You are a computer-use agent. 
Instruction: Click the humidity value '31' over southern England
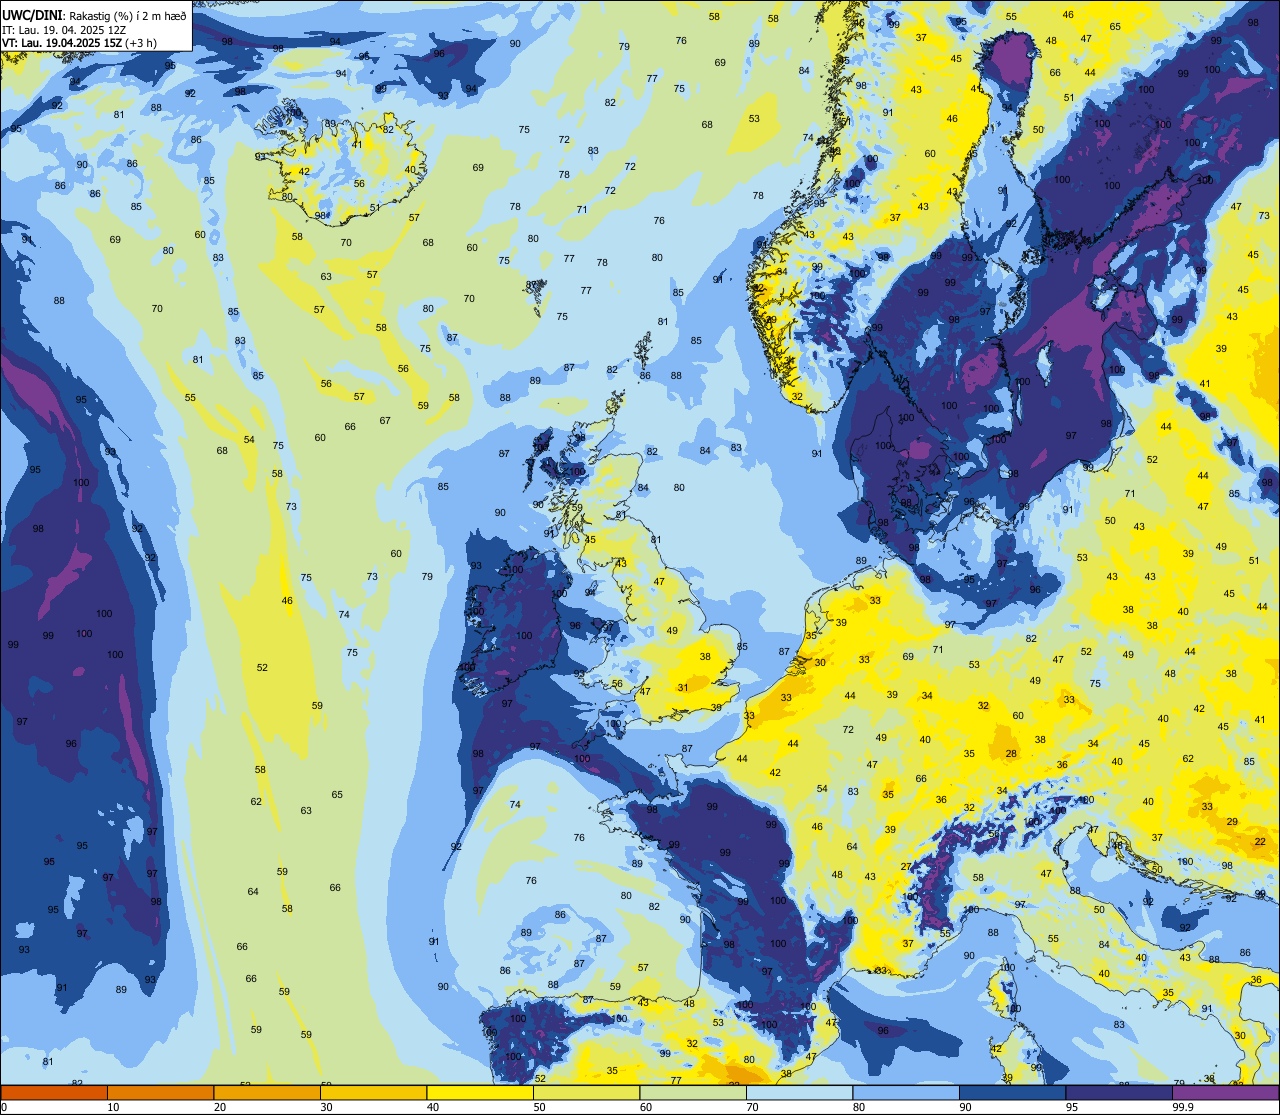pyautogui.click(x=683, y=687)
